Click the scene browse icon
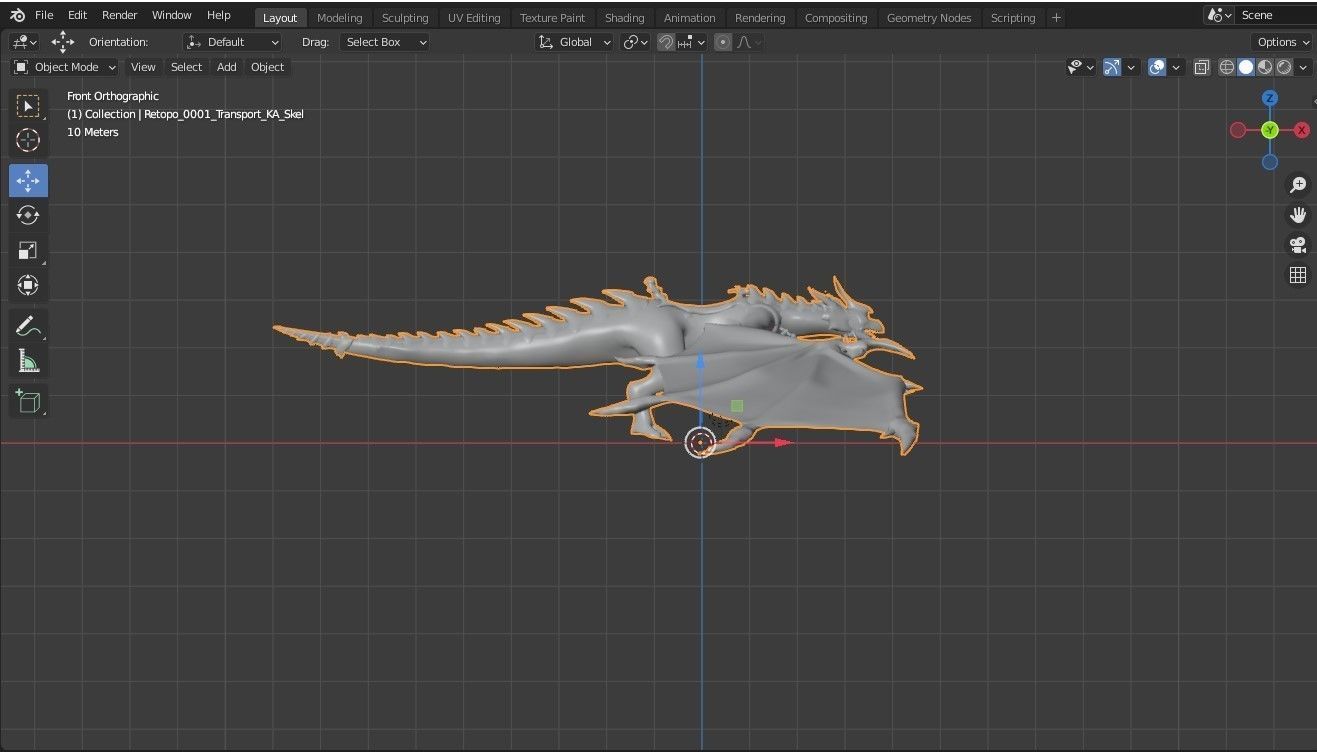1317x752 pixels. tap(1219, 15)
